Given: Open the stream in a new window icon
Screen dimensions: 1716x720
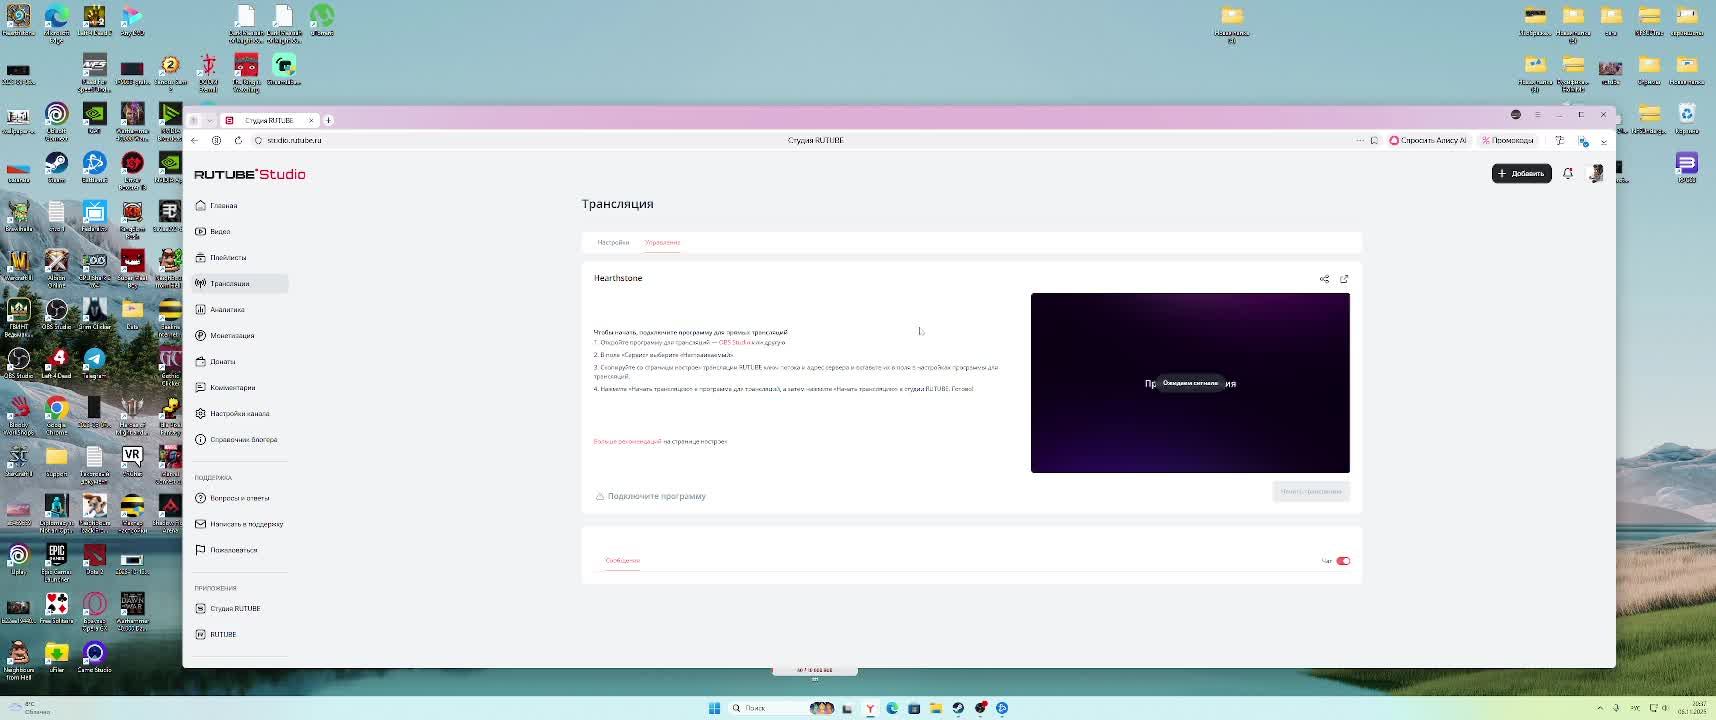Looking at the screenshot, I should (1344, 279).
